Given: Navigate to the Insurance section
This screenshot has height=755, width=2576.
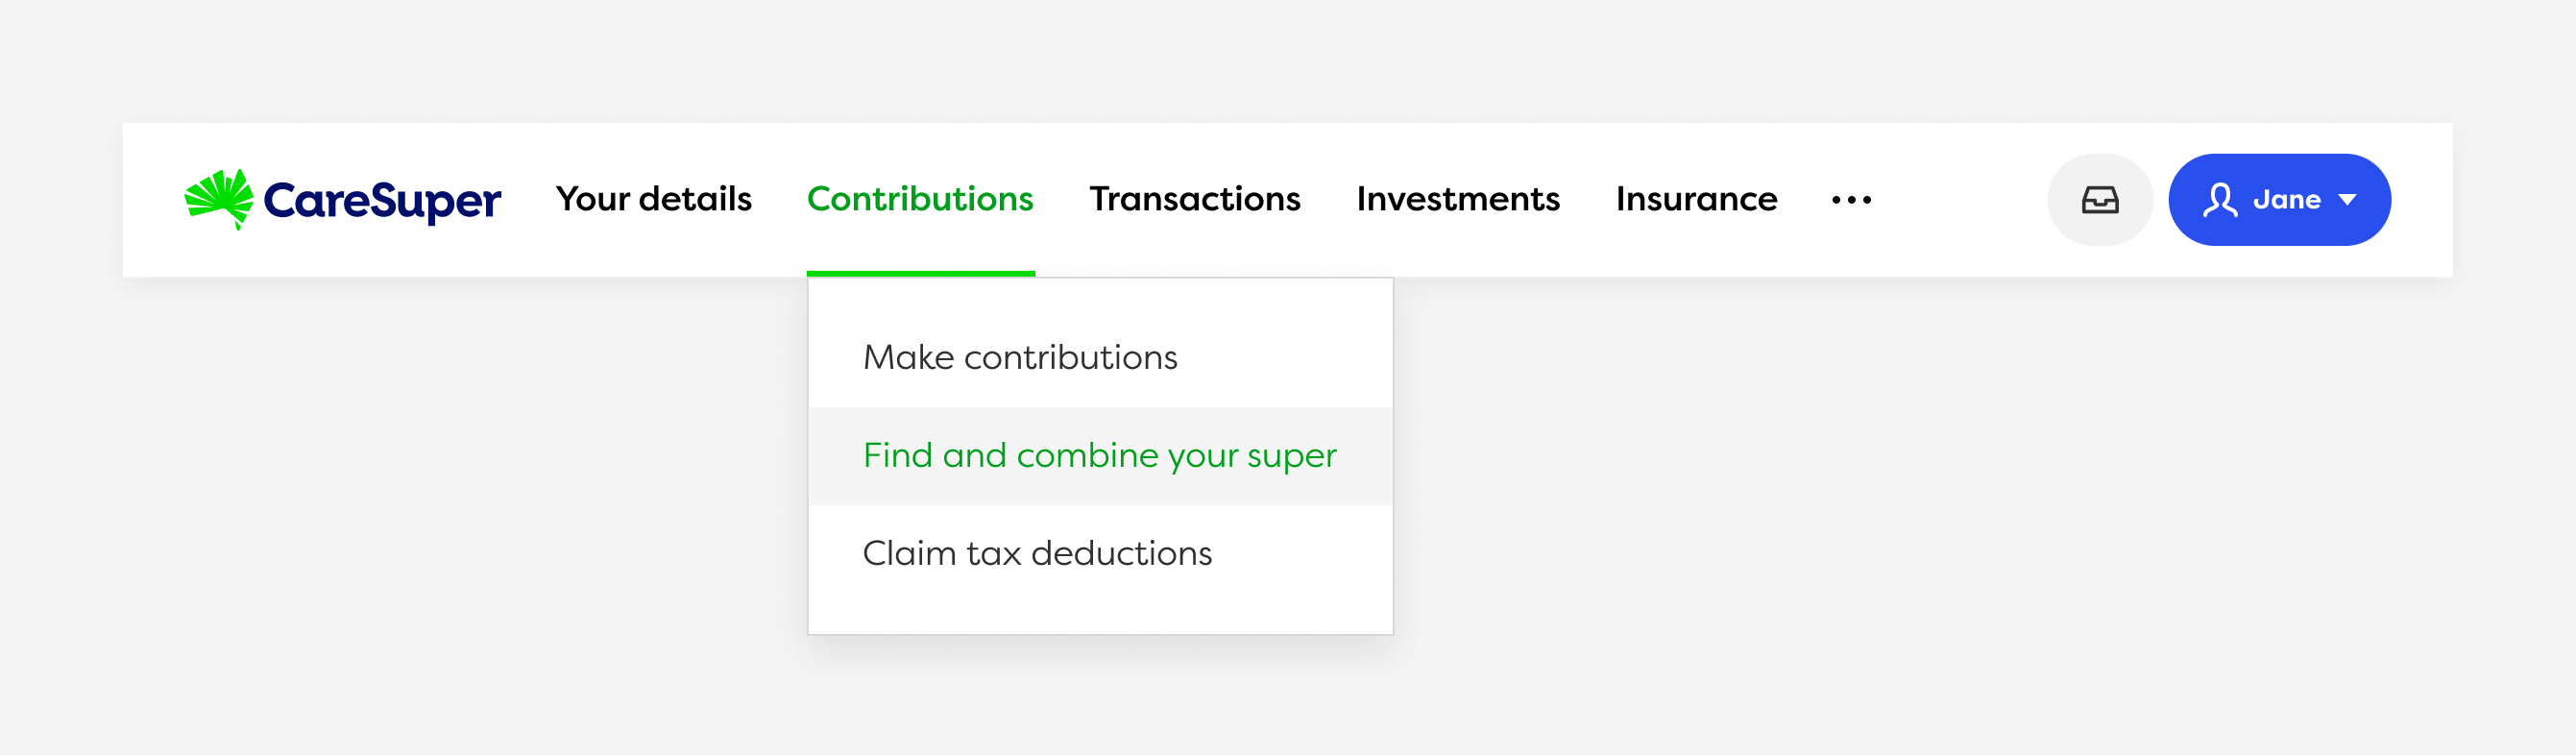Looking at the screenshot, I should pos(1697,199).
